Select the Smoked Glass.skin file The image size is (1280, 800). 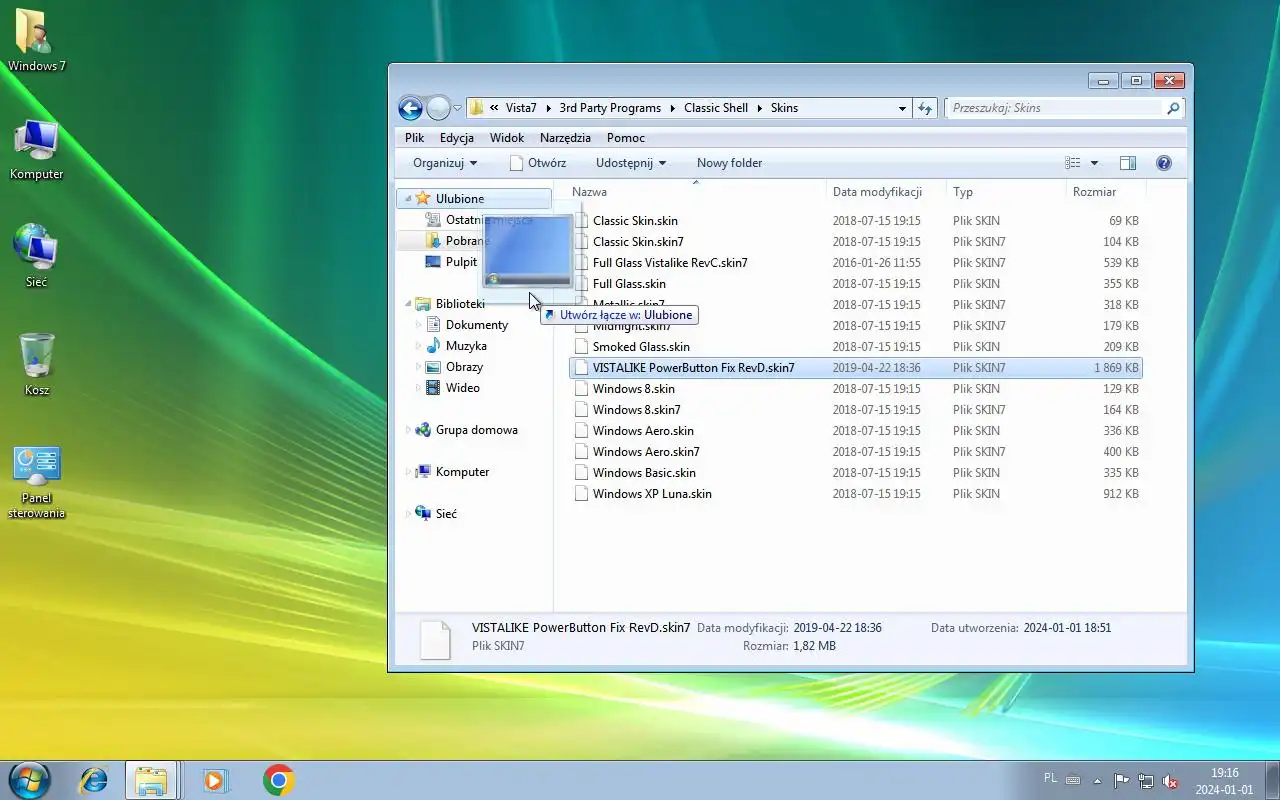641,347
